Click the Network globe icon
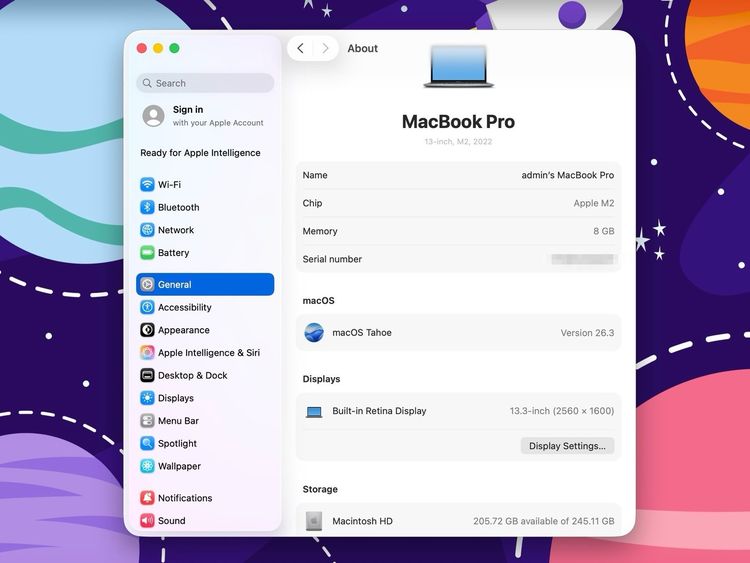The image size is (750, 563). 147,230
